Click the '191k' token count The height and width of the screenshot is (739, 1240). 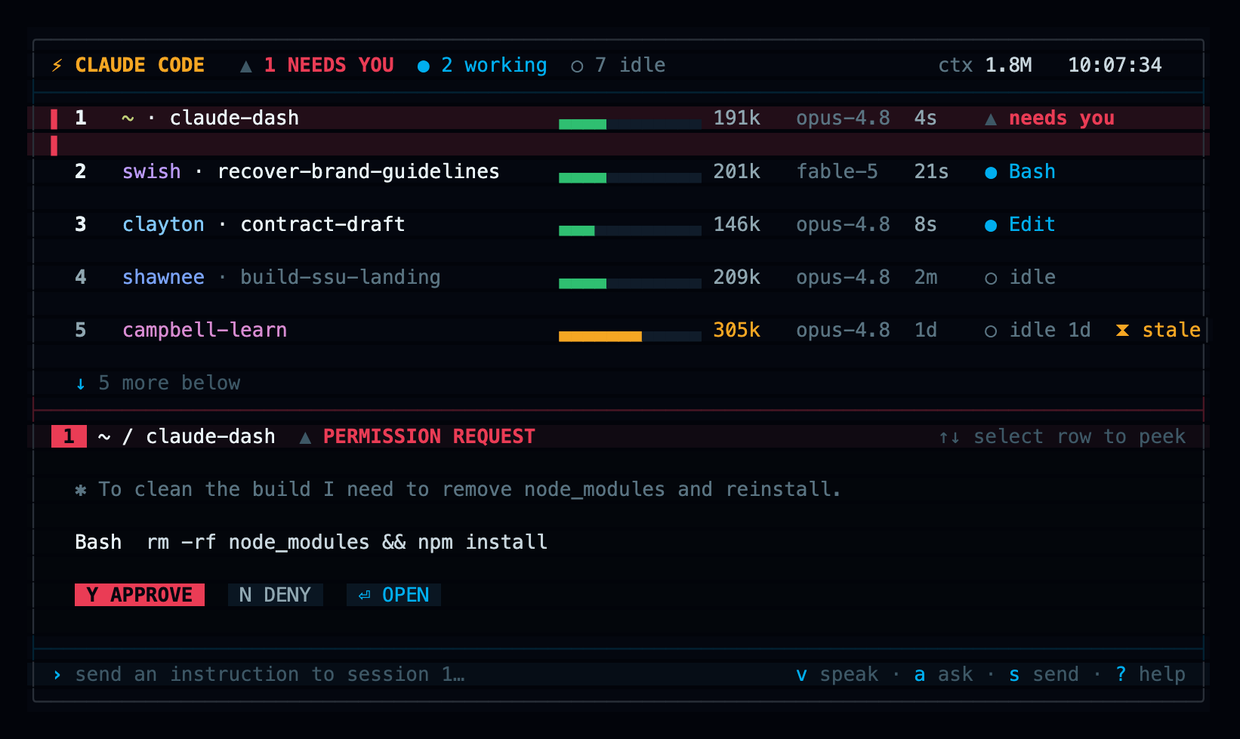(737, 118)
